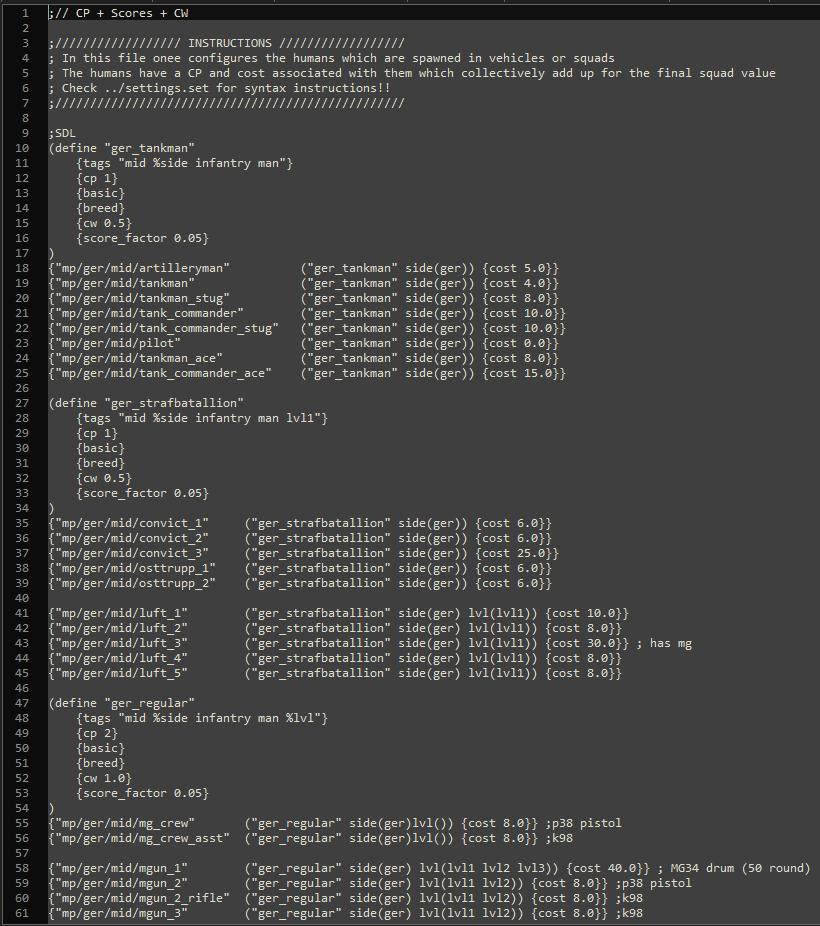The width and height of the screenshot is (820, 926).
Task: Place cursor on the ";SDL" comment
Action: coord(62,133)
